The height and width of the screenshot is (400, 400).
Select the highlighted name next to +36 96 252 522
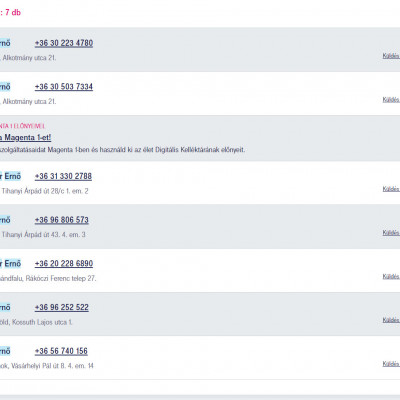(5, 307)
